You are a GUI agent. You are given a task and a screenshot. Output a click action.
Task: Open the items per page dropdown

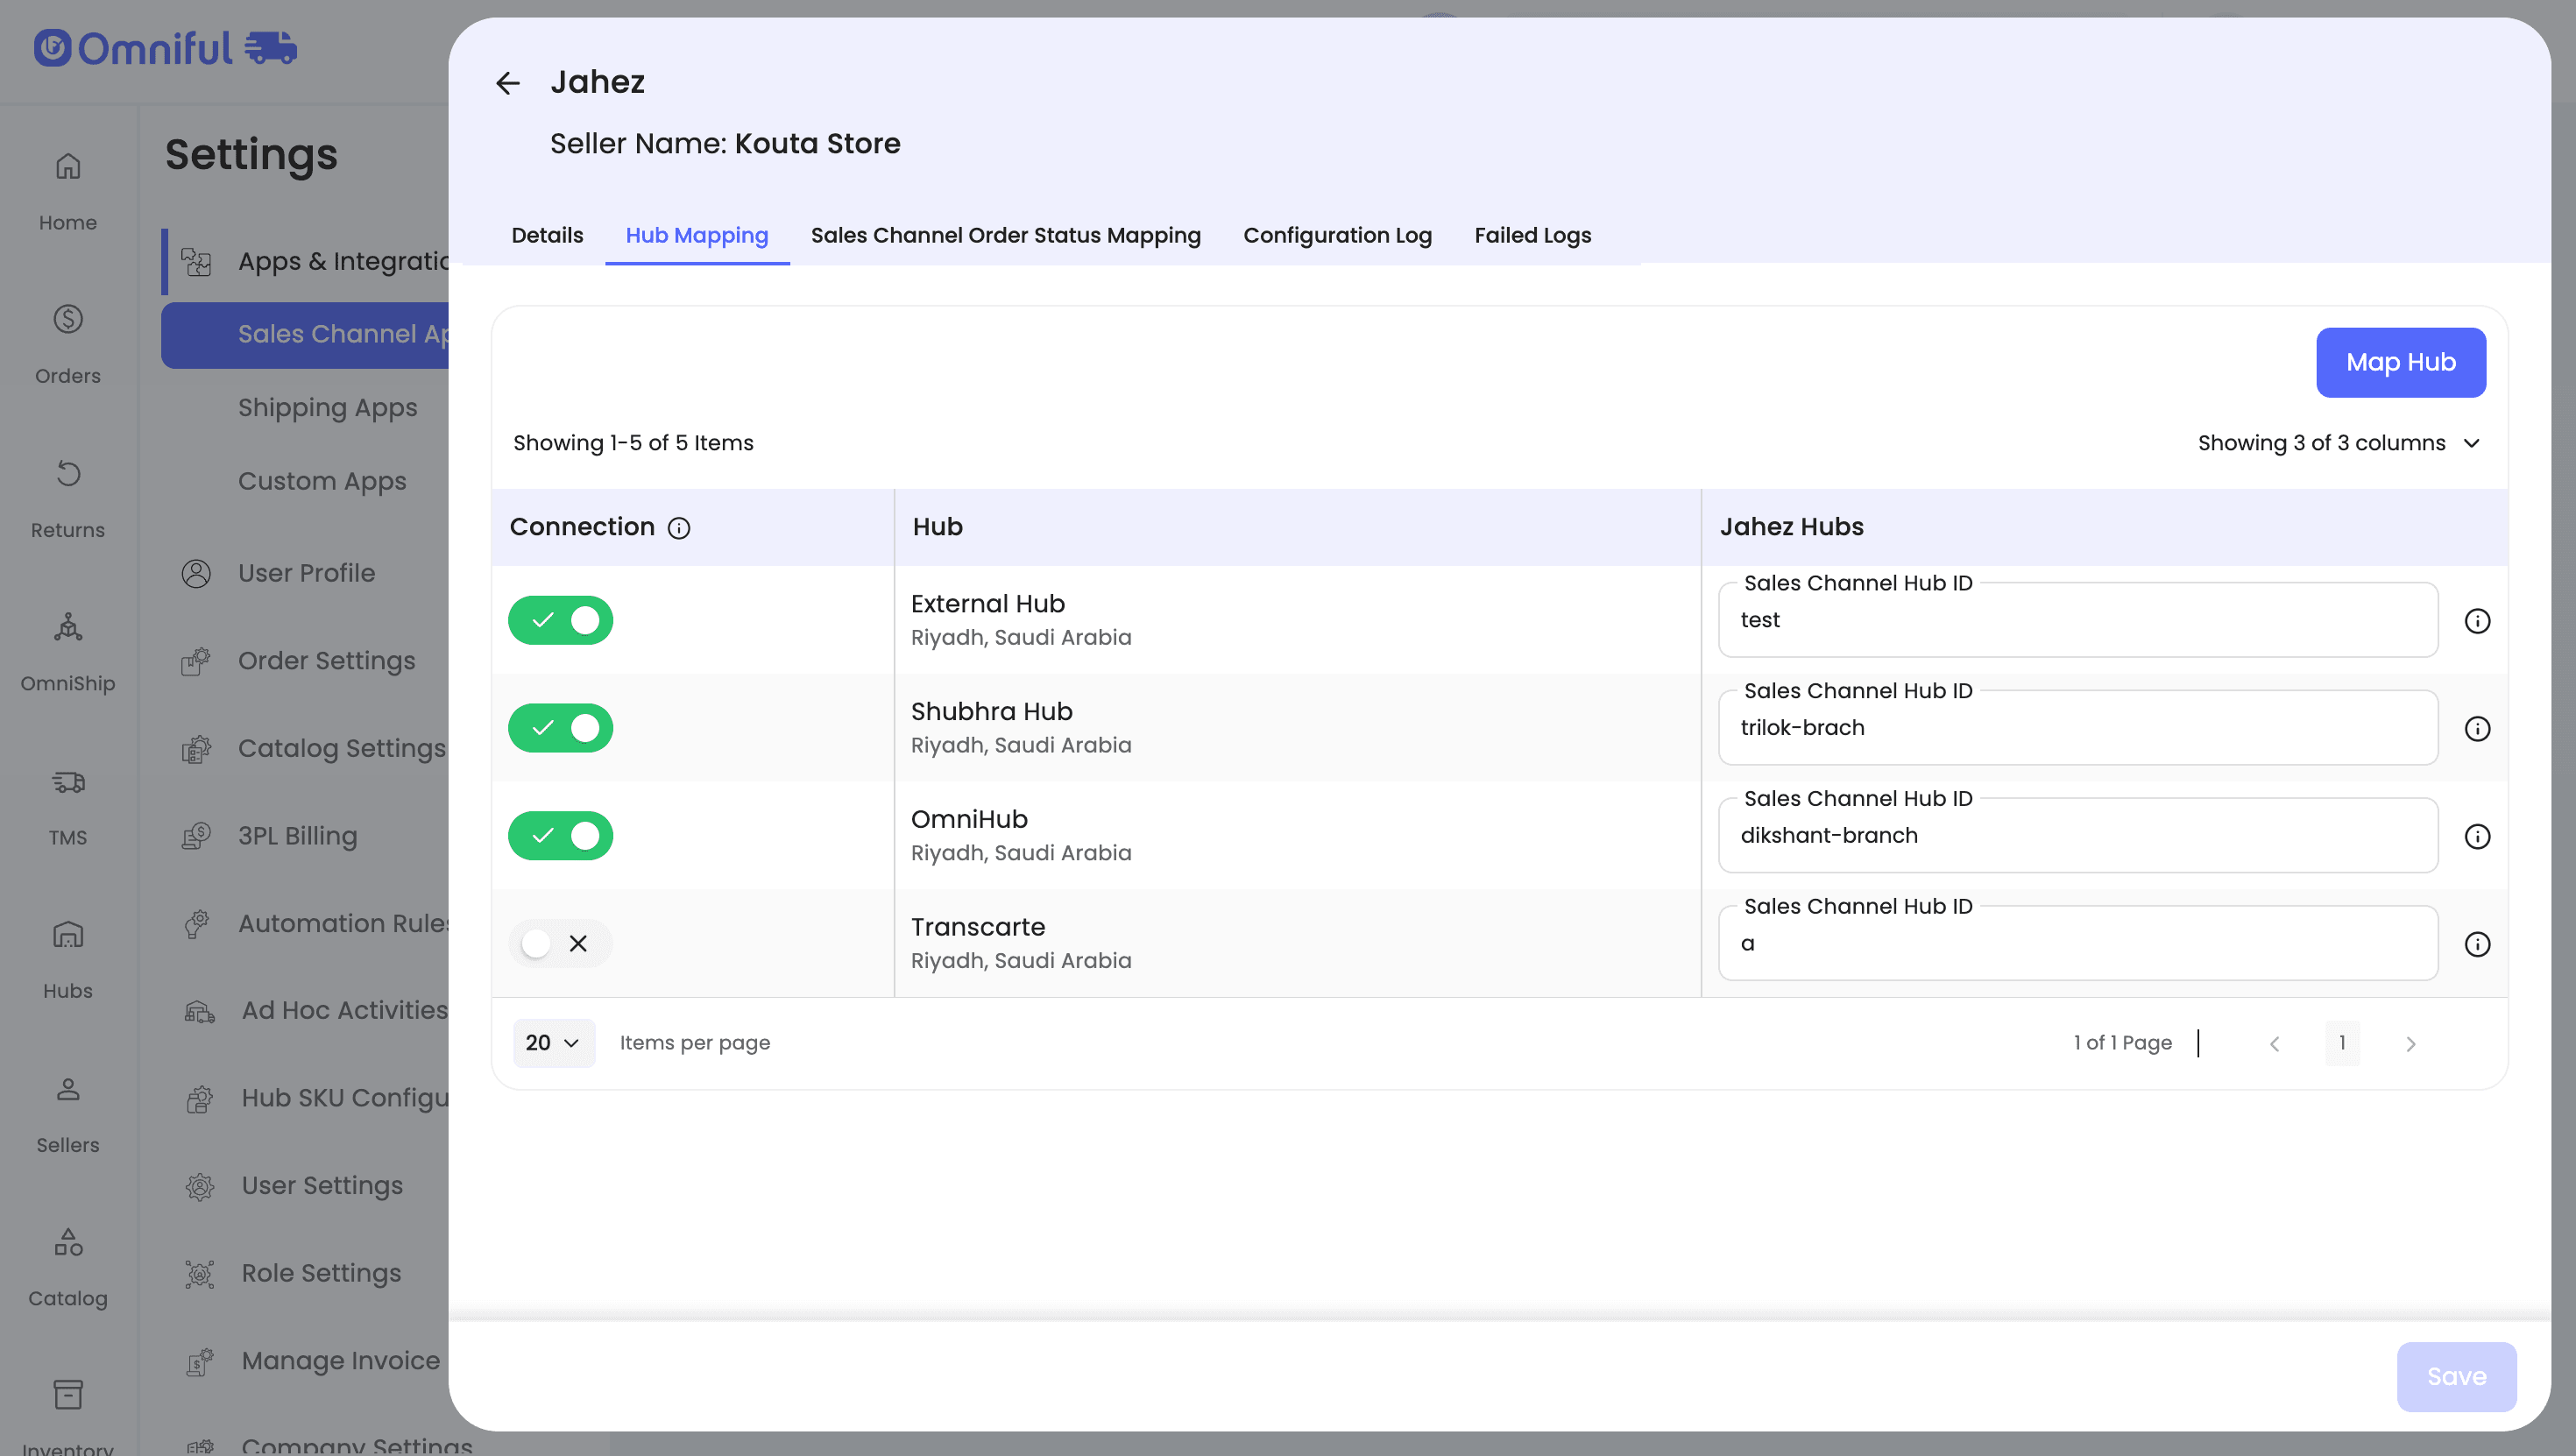pos(553,1043)
